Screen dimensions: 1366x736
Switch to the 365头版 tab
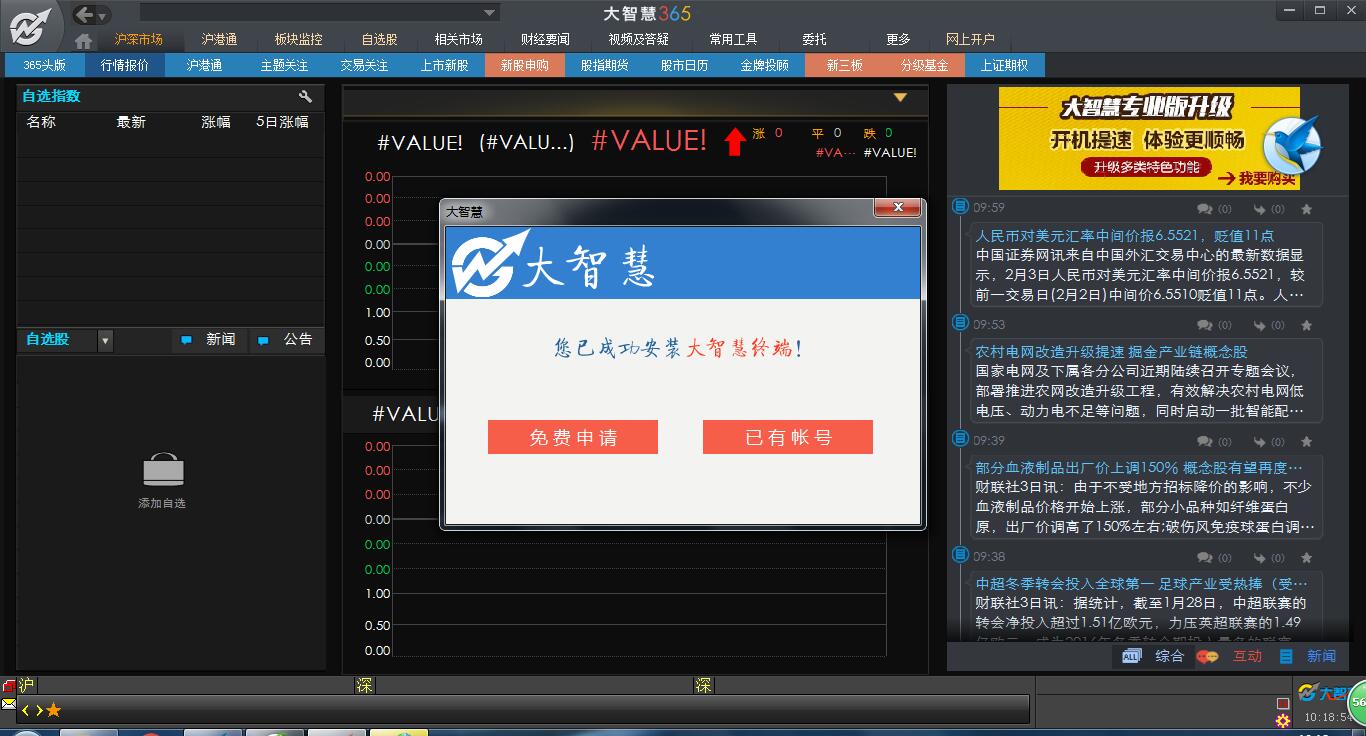click(x=44, y=65)
